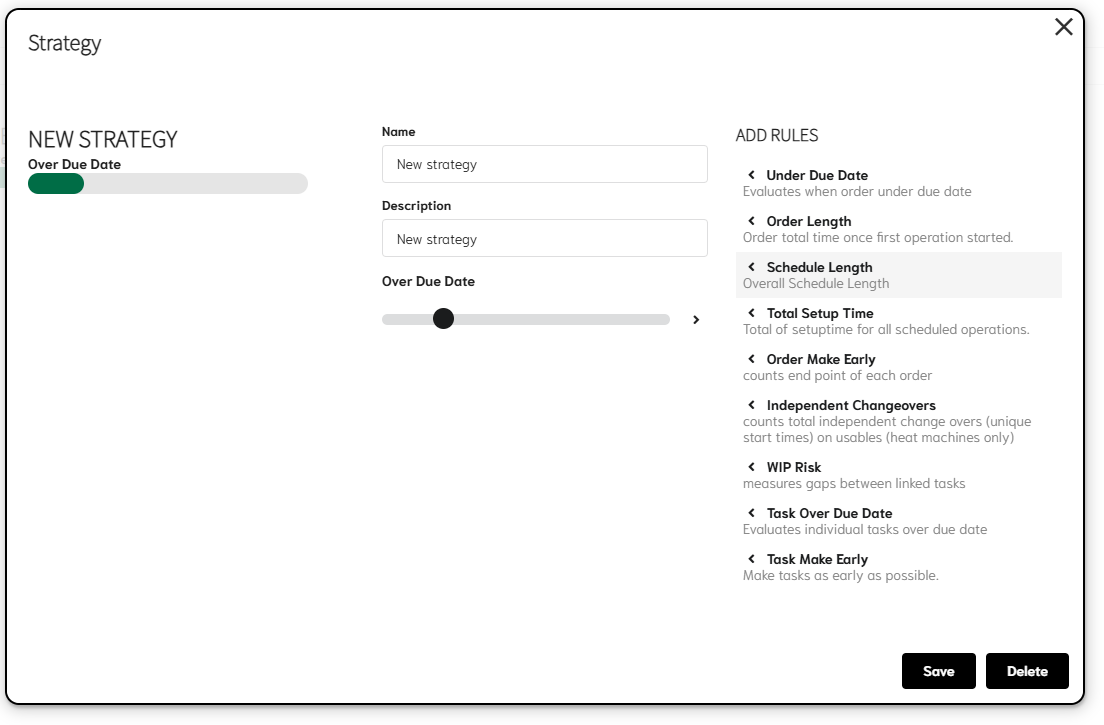Remove Over Due Date rule with right chevron
1104x725 pixels.
(x=696, y=320)
